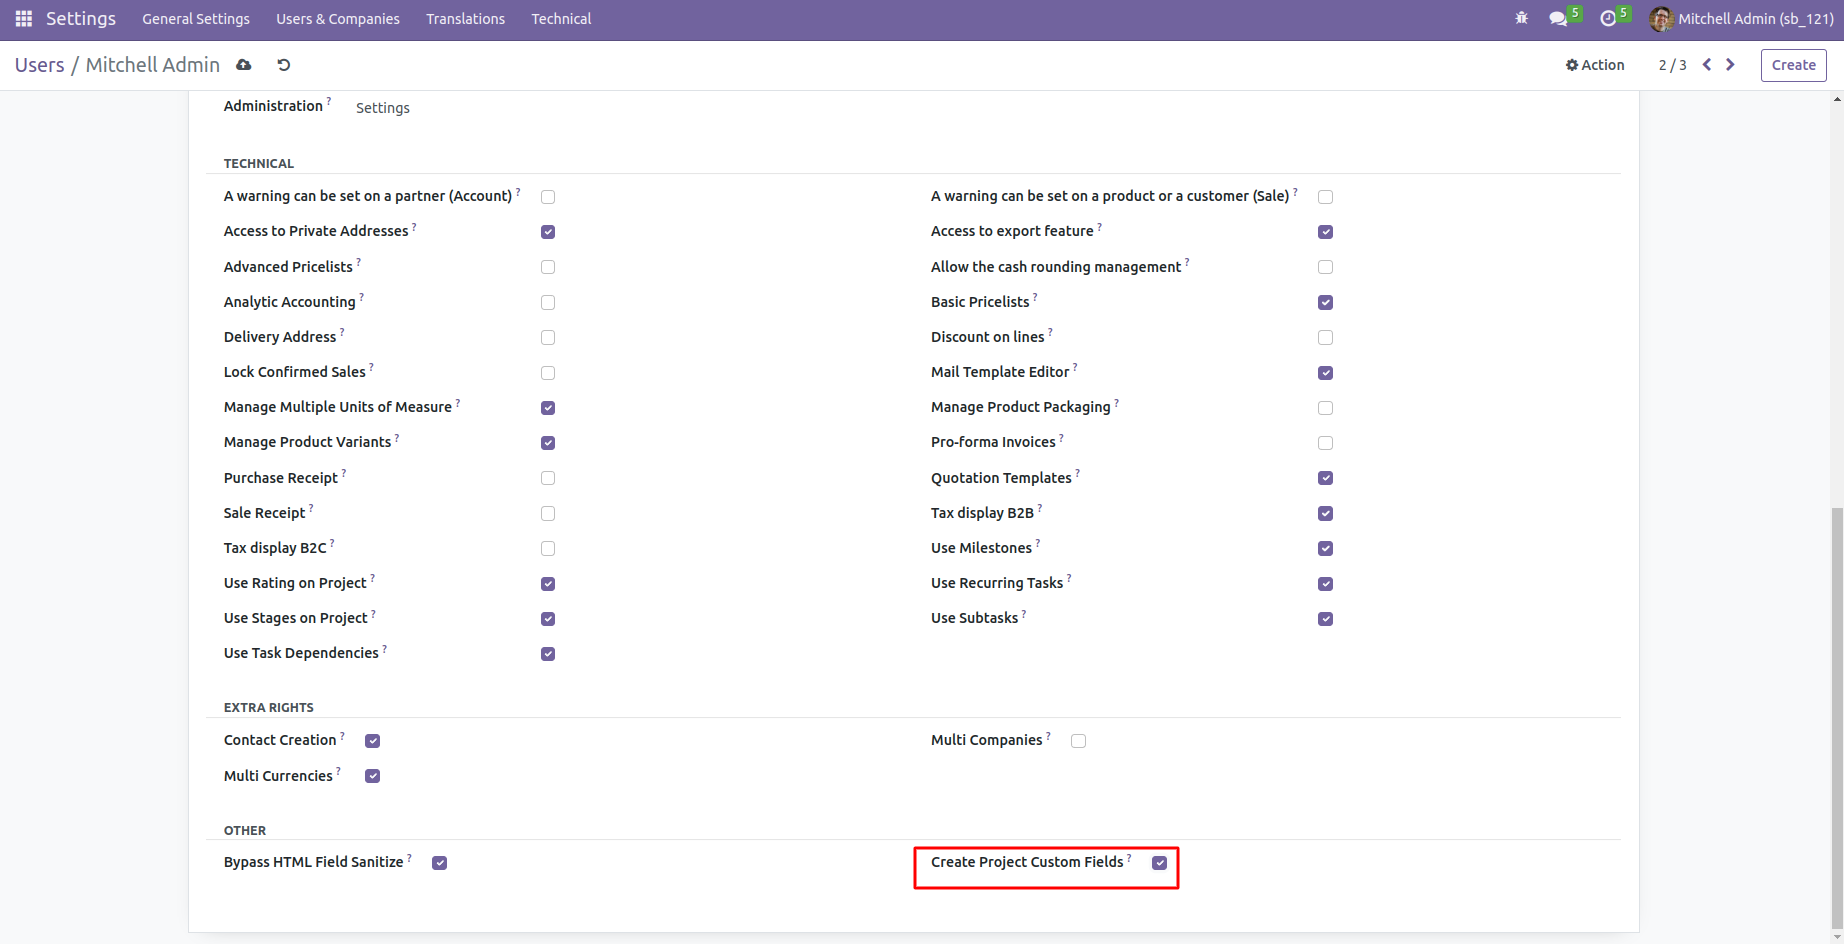Open the Translations menu
The image size is (1844, 944).
tap(465, 19)
